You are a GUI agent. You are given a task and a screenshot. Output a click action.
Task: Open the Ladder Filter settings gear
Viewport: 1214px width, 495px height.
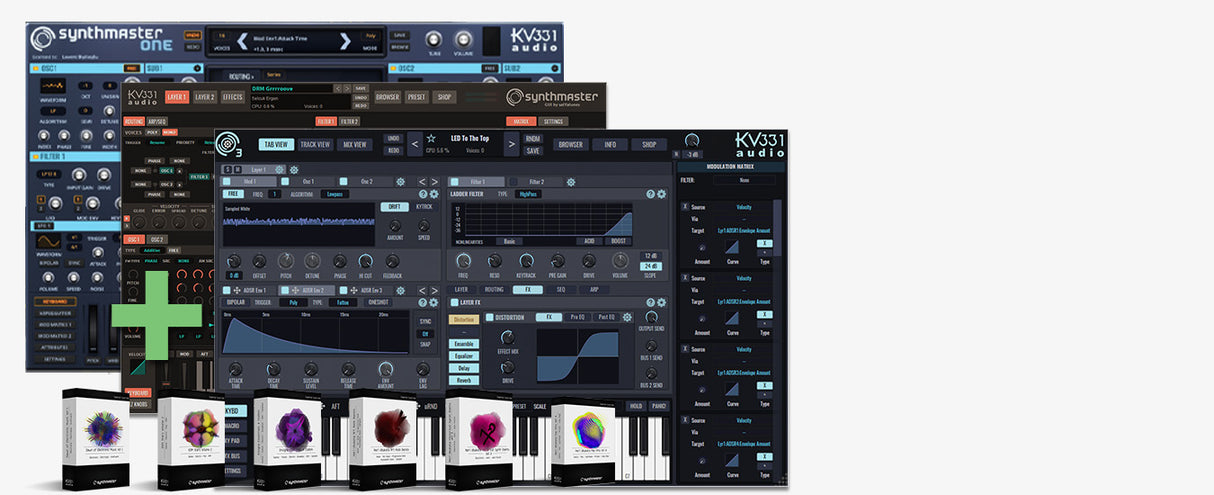tap(661, 194)
